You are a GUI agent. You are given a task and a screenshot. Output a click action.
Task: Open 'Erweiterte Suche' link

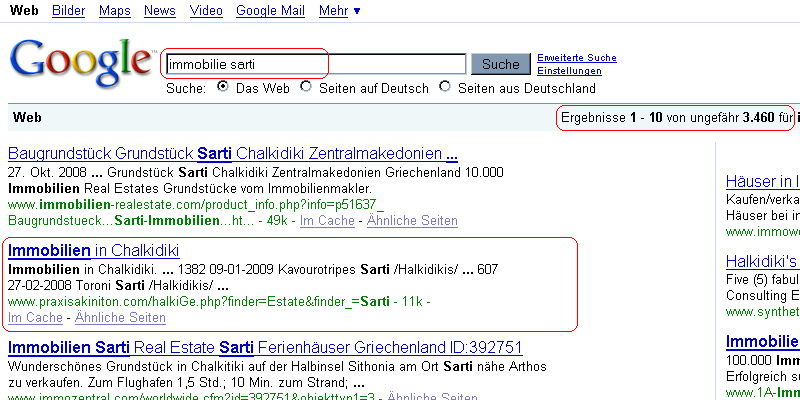pos(576,58)
